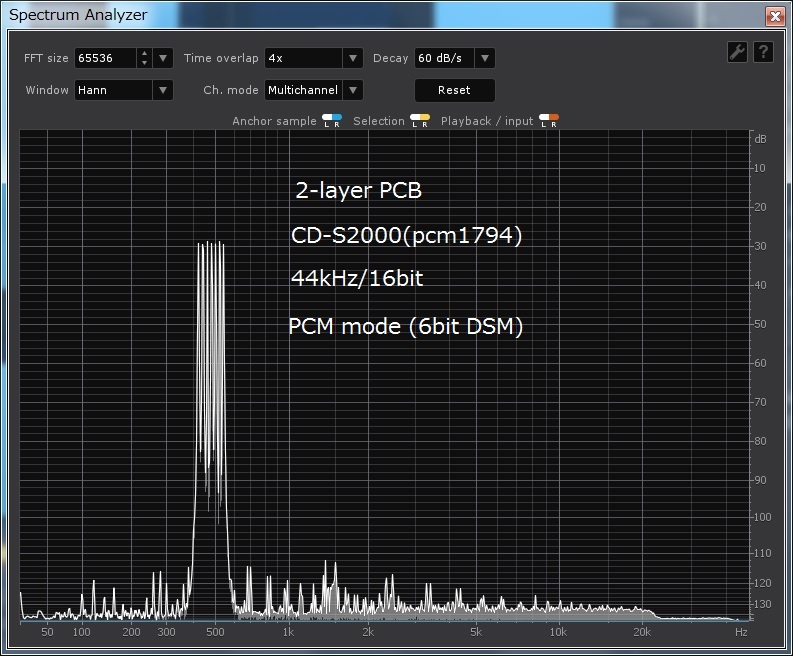This screenshot has width=793, height=656.
Task: Click the Window label
Action: tap(47, 90)
